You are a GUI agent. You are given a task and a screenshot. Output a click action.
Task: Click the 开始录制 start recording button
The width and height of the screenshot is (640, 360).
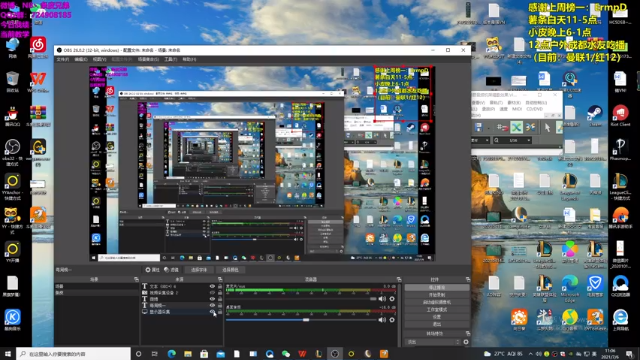coord(437,295)
